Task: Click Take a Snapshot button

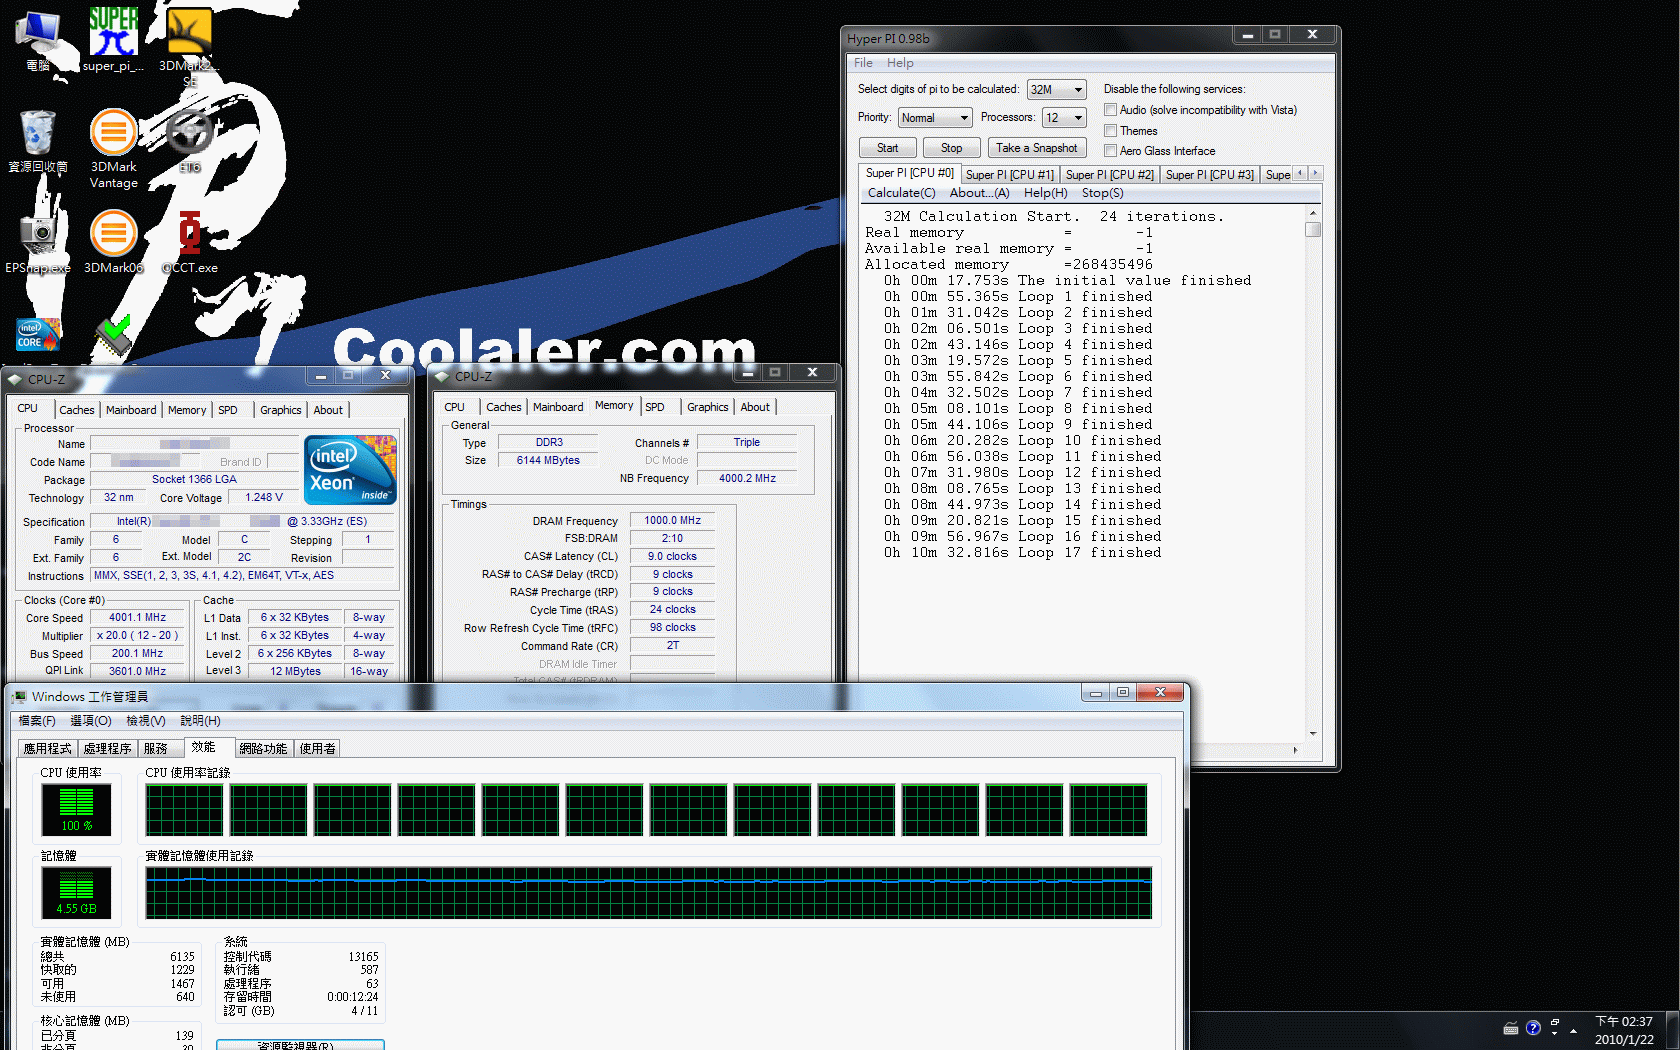Action: coord(1037,148)
